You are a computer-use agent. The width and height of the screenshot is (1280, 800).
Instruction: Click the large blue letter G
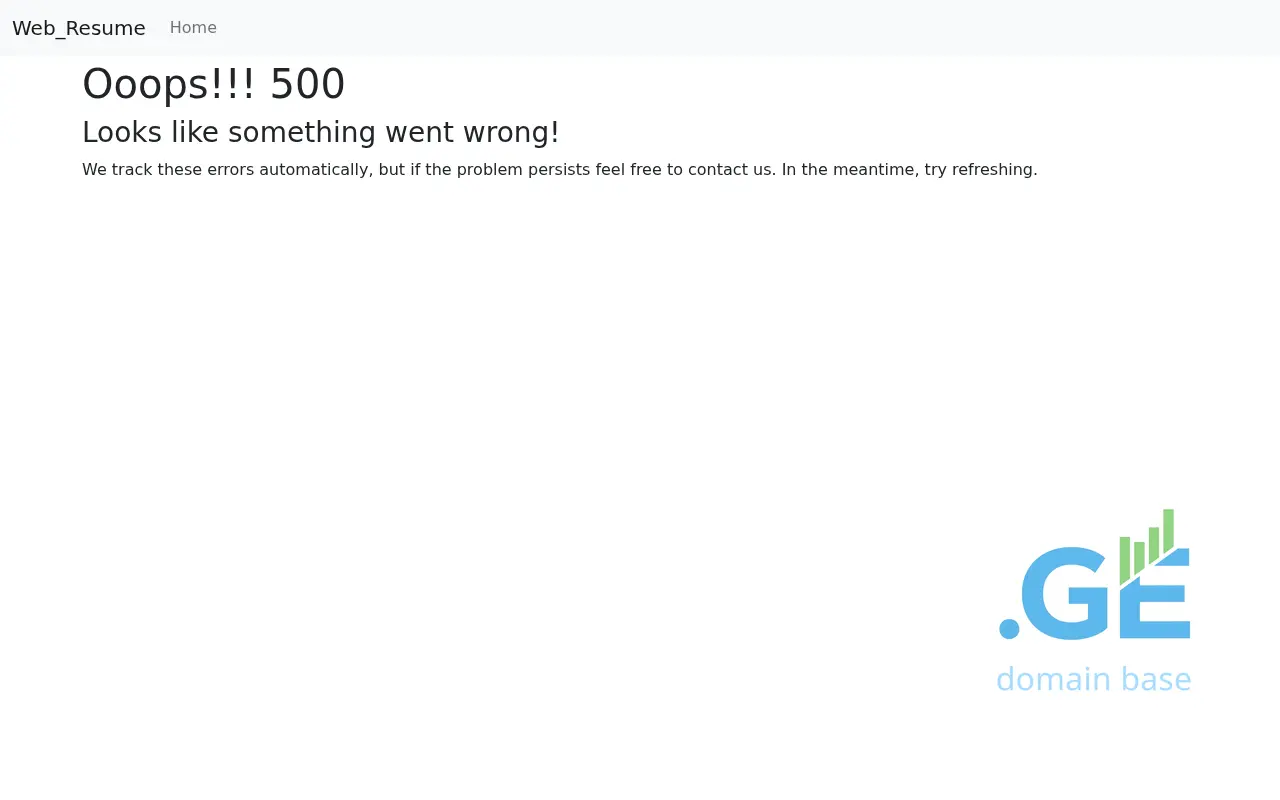[x=1067, y=593]
